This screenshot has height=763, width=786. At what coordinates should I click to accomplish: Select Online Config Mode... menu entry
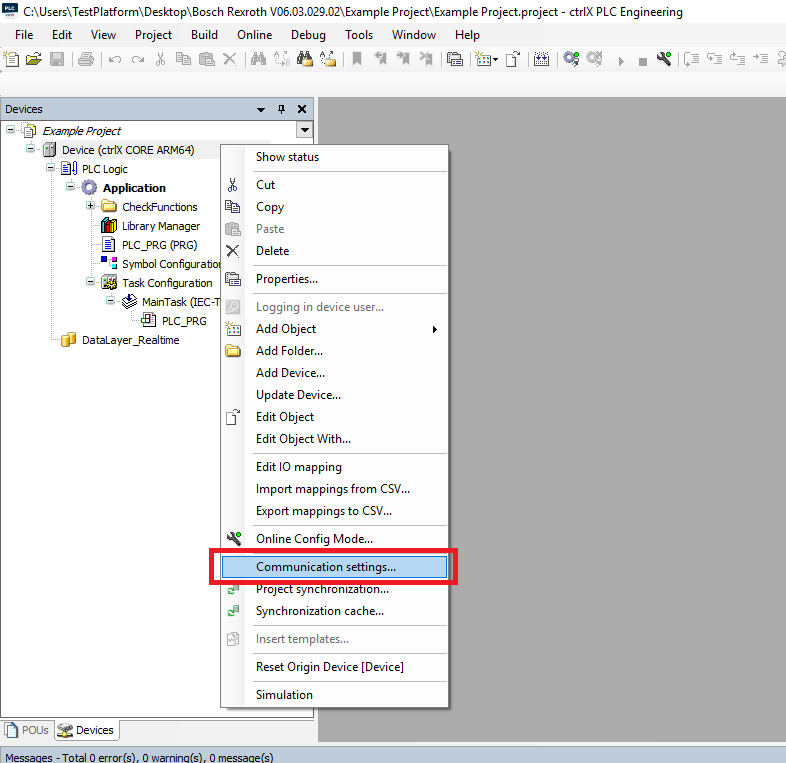(x=314, y=539)
